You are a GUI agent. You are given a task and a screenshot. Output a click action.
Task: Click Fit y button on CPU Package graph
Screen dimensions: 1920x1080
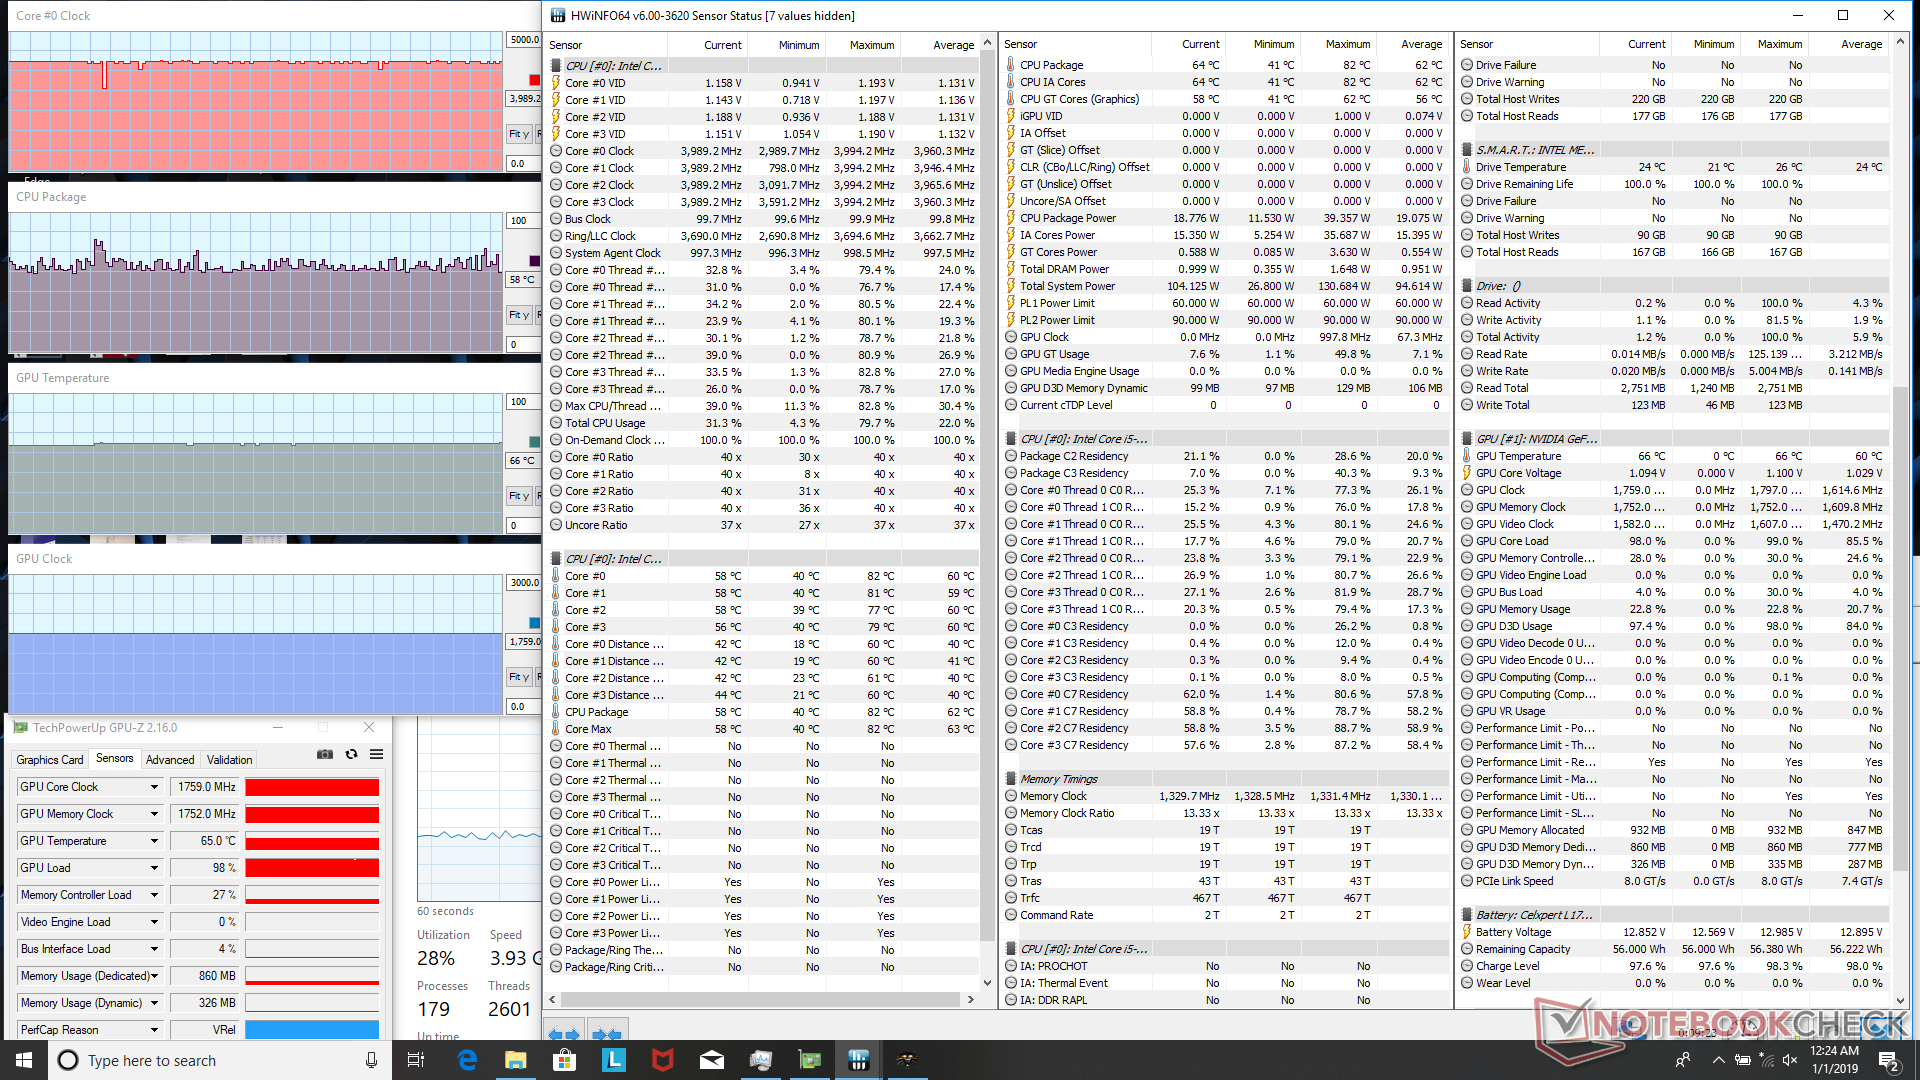519,315
